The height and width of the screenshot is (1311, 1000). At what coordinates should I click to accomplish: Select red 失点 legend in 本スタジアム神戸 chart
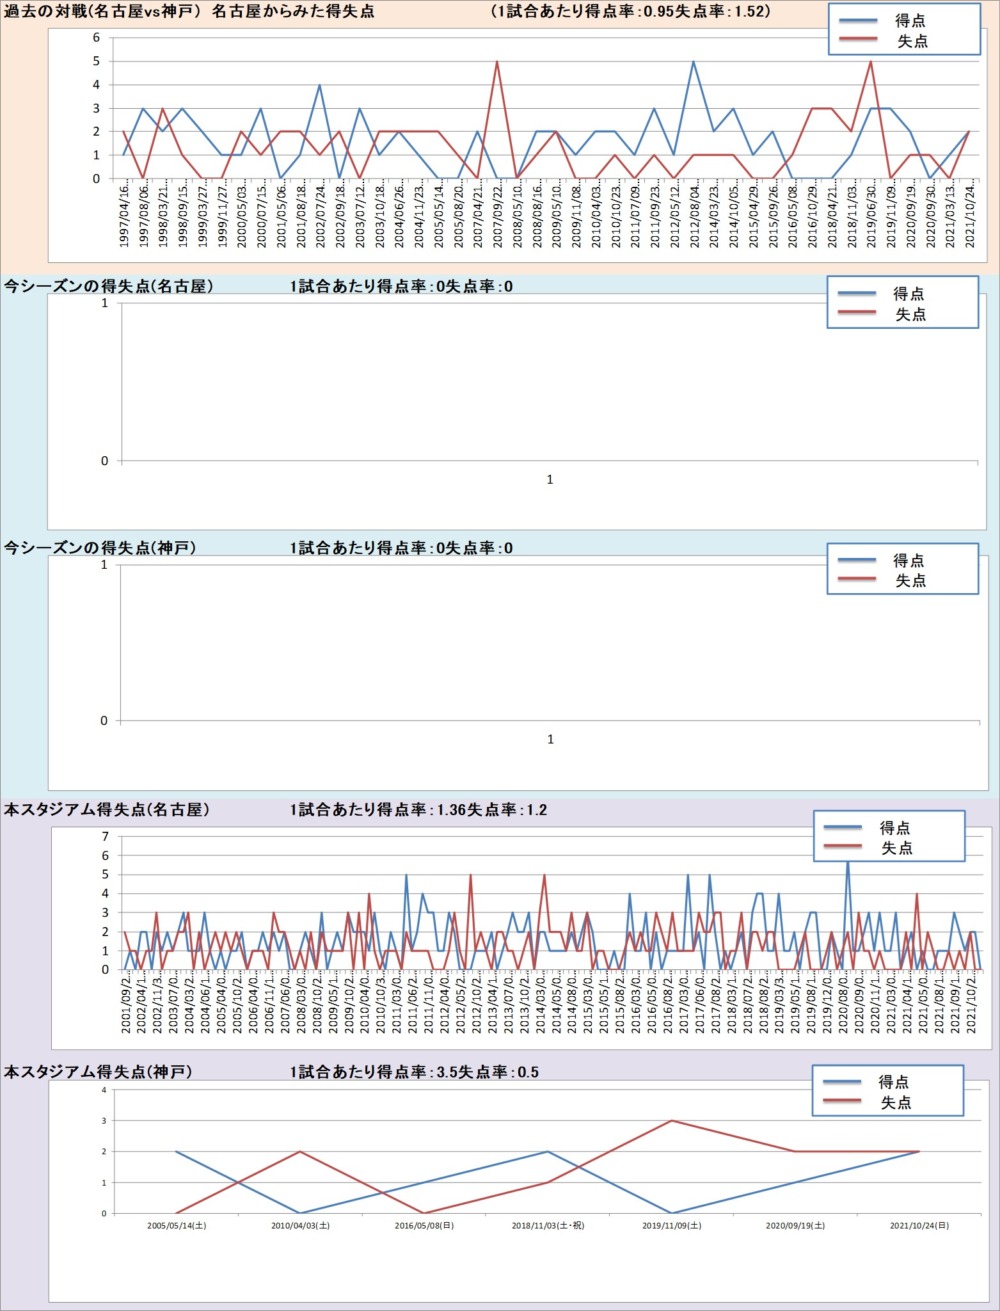tap(841, 1102)
